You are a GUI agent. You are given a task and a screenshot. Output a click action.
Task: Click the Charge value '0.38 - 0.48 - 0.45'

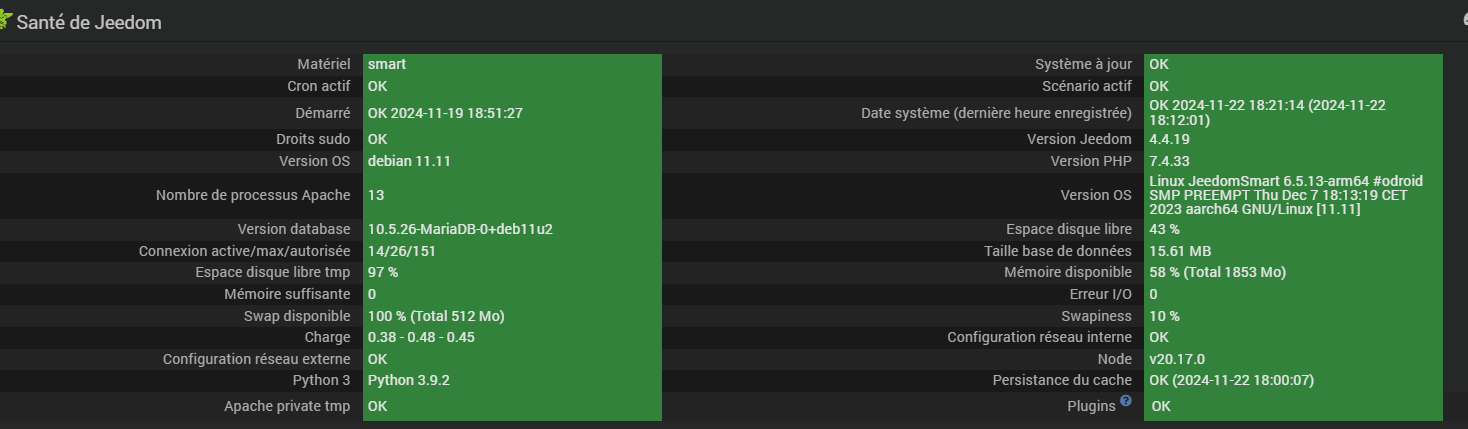coord(421,337)
